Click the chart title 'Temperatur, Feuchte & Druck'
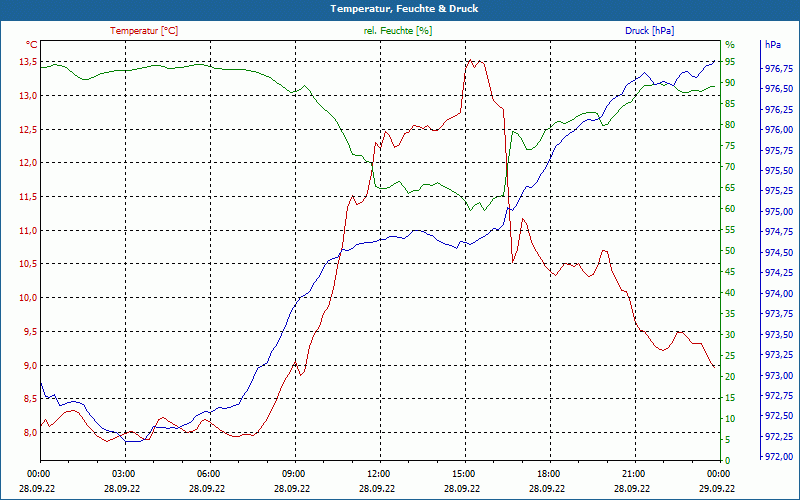The image size is (800, 500). 404,9
